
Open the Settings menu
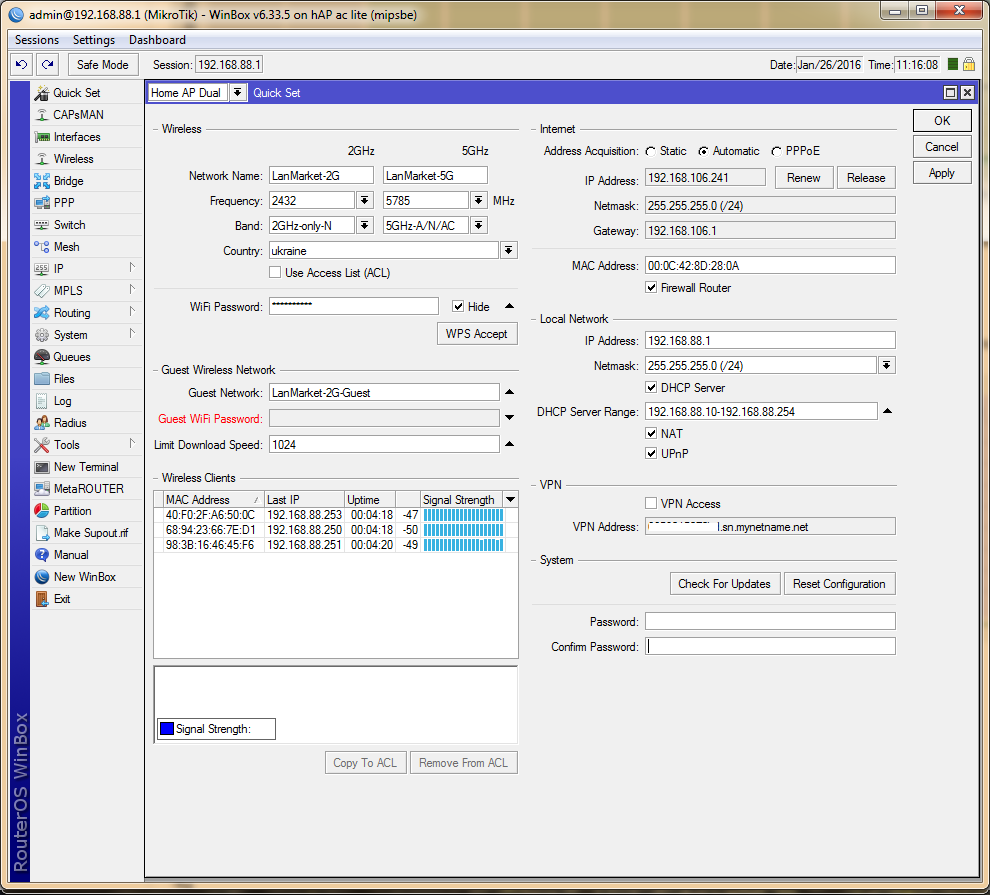(94, 40)
